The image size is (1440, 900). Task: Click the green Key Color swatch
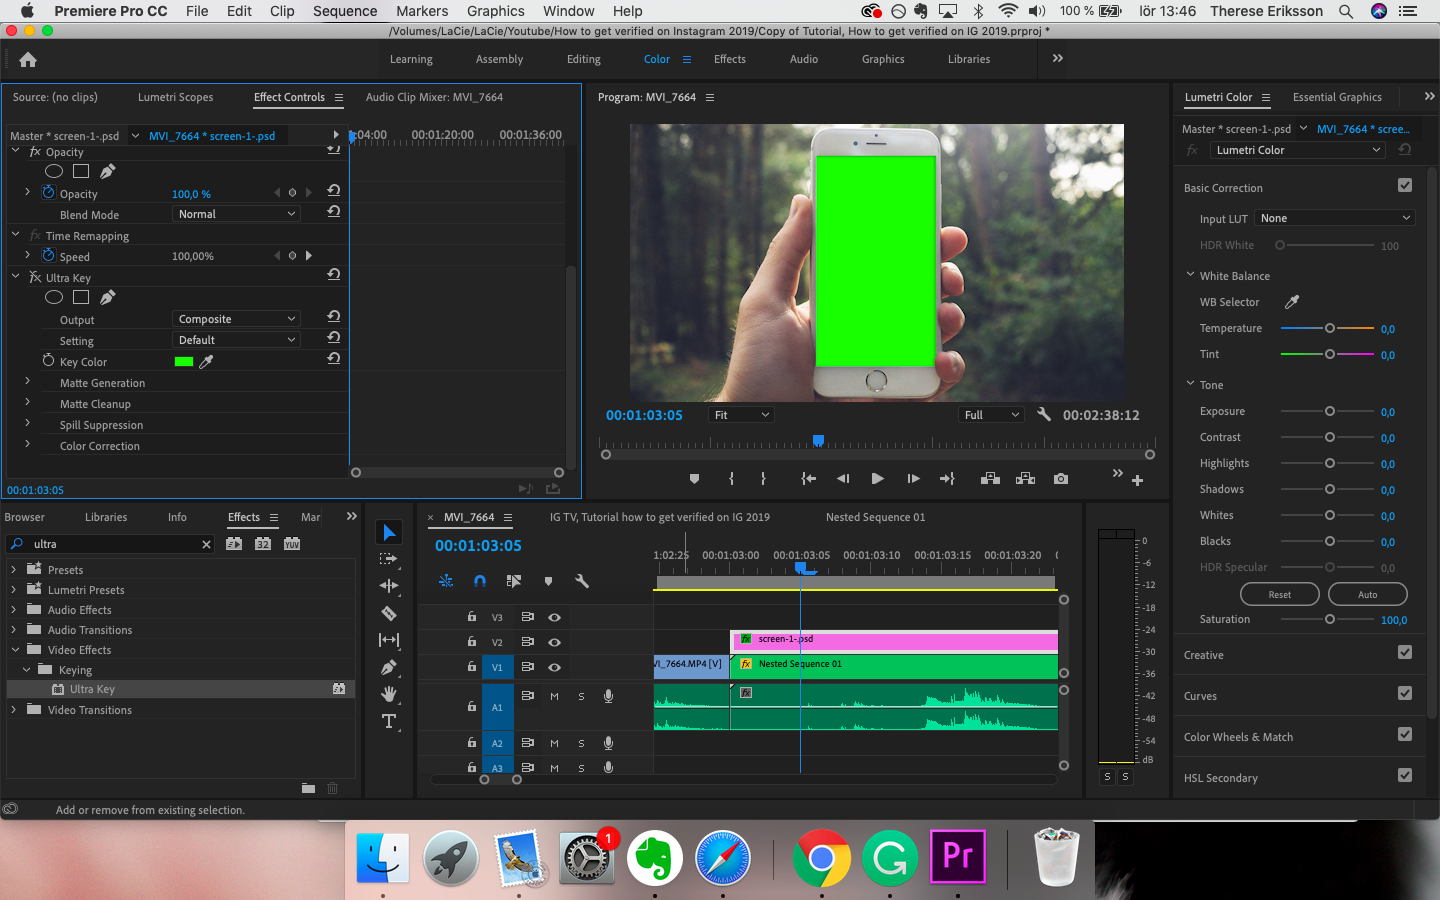tap(184, 362)
